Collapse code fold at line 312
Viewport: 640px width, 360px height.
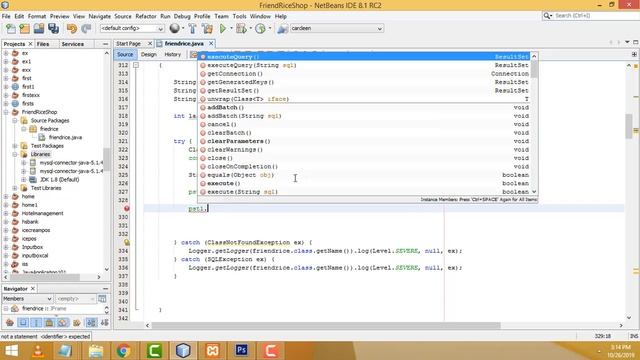(136, 65)
